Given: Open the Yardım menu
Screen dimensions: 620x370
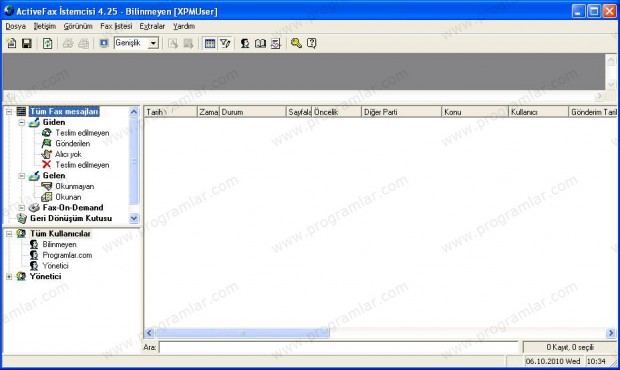Looking at the screenshot, I should click(184, 26).
